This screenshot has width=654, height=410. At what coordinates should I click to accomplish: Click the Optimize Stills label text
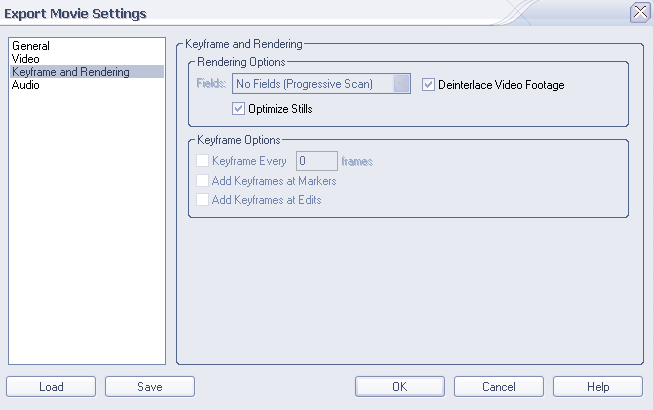[x=280, y=109]
